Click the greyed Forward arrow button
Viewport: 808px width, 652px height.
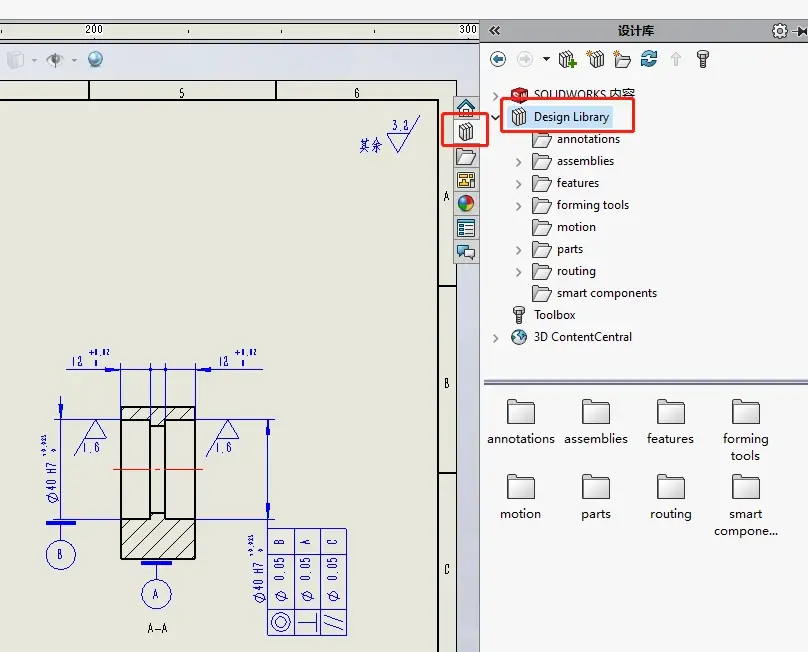click(525, 59)
